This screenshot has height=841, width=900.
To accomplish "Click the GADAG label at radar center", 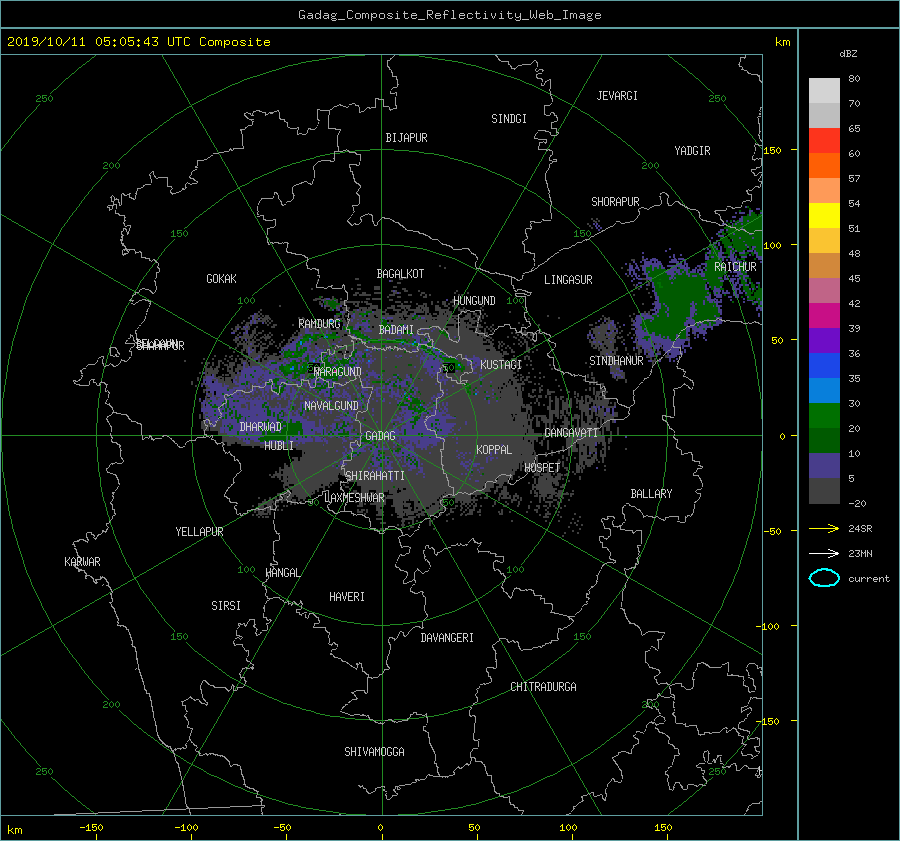I will pos(381,436).
